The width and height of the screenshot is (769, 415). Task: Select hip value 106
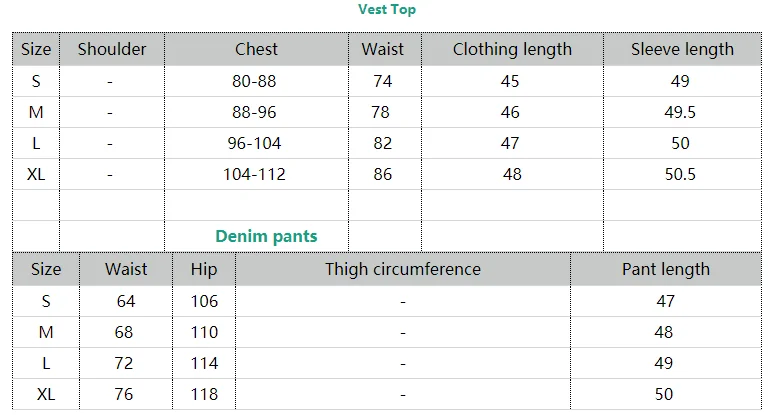(x=204, y=301)
